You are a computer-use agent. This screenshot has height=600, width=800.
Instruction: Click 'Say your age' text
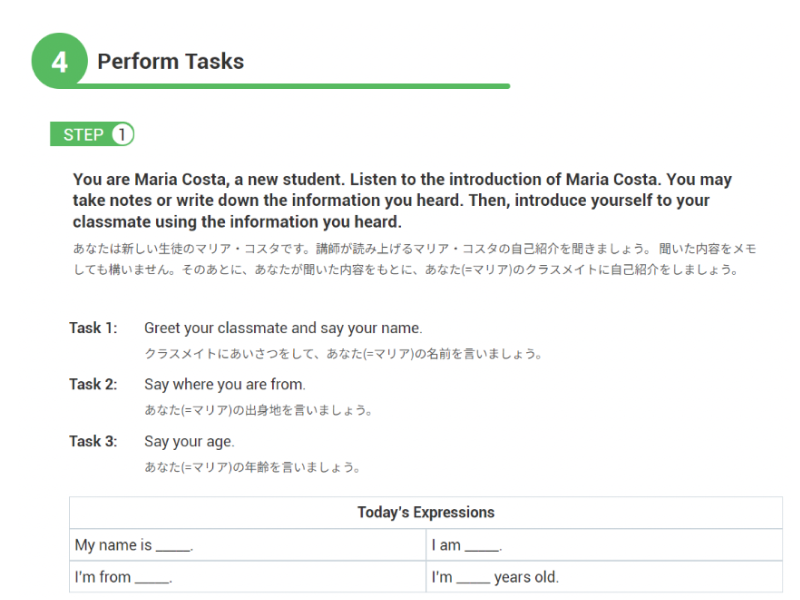coord(189,441)
